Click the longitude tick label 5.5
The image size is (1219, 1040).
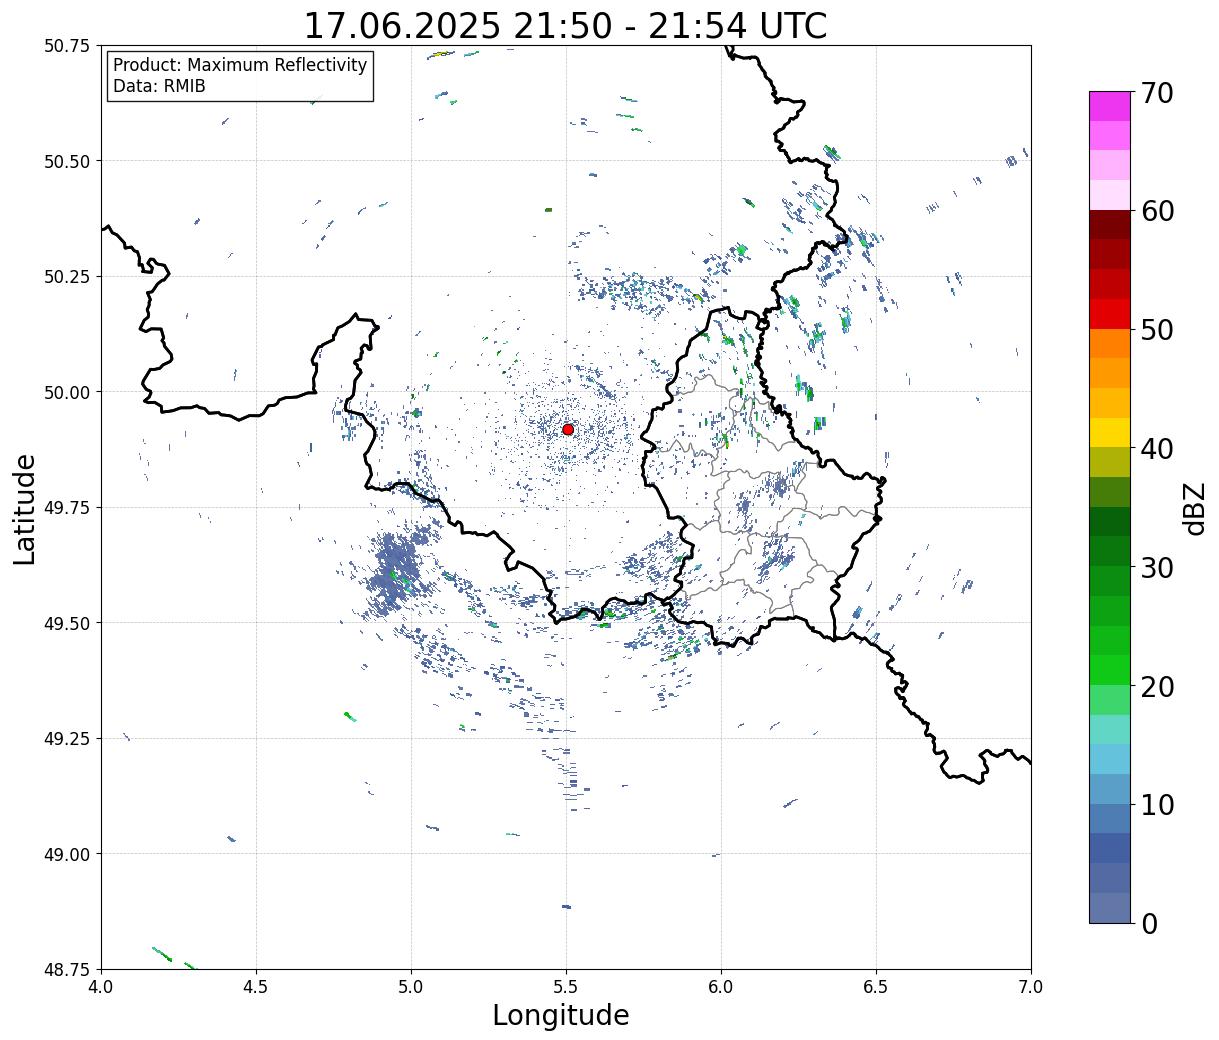coord(566,987)
